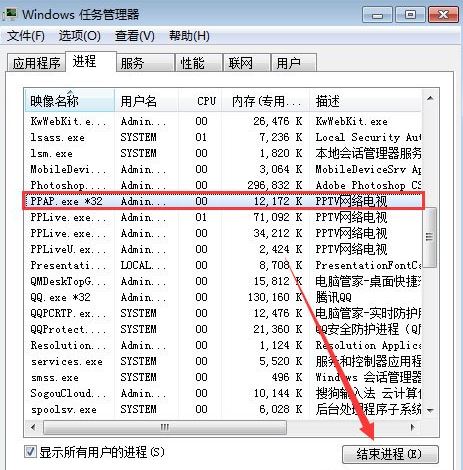This screenshot has height=470, width=463.
Task: Click the Task Manager title bar icon
Action: pos(9,14)
